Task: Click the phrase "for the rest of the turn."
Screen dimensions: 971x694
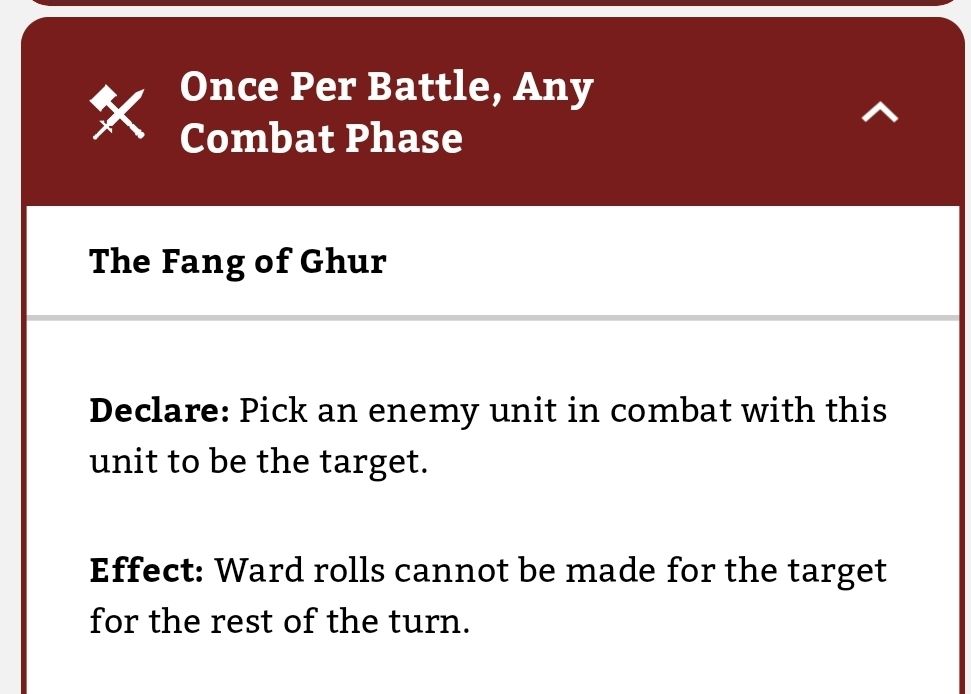Action: click(x=279, y=623)
